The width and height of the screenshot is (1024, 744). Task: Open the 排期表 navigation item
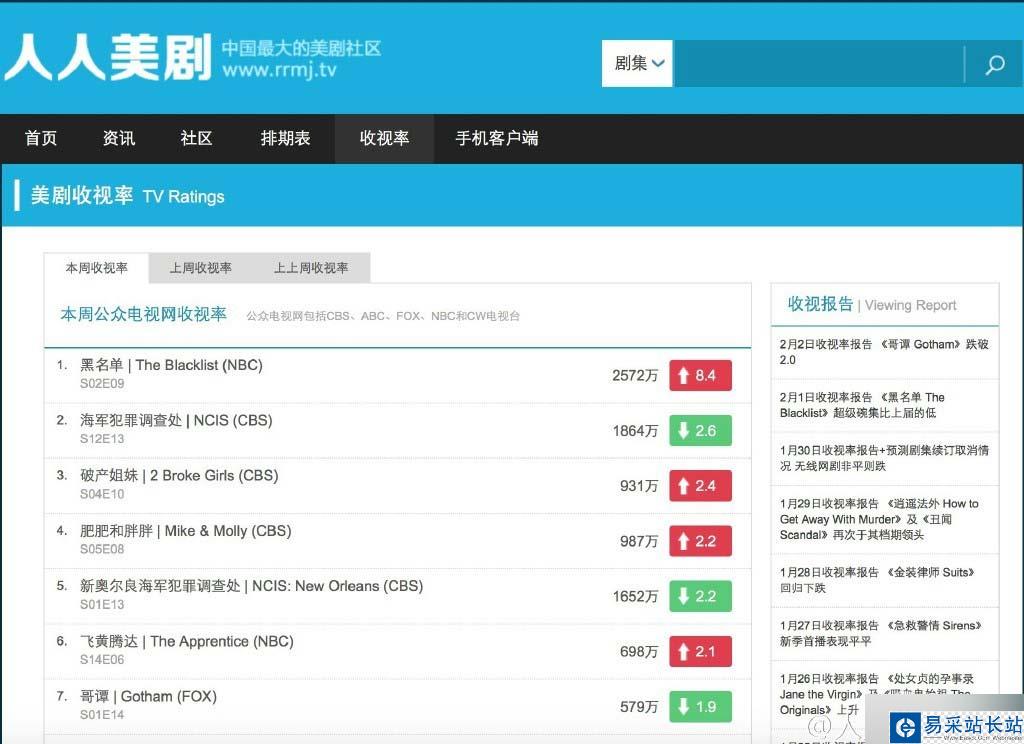click(x=285, y=138)
